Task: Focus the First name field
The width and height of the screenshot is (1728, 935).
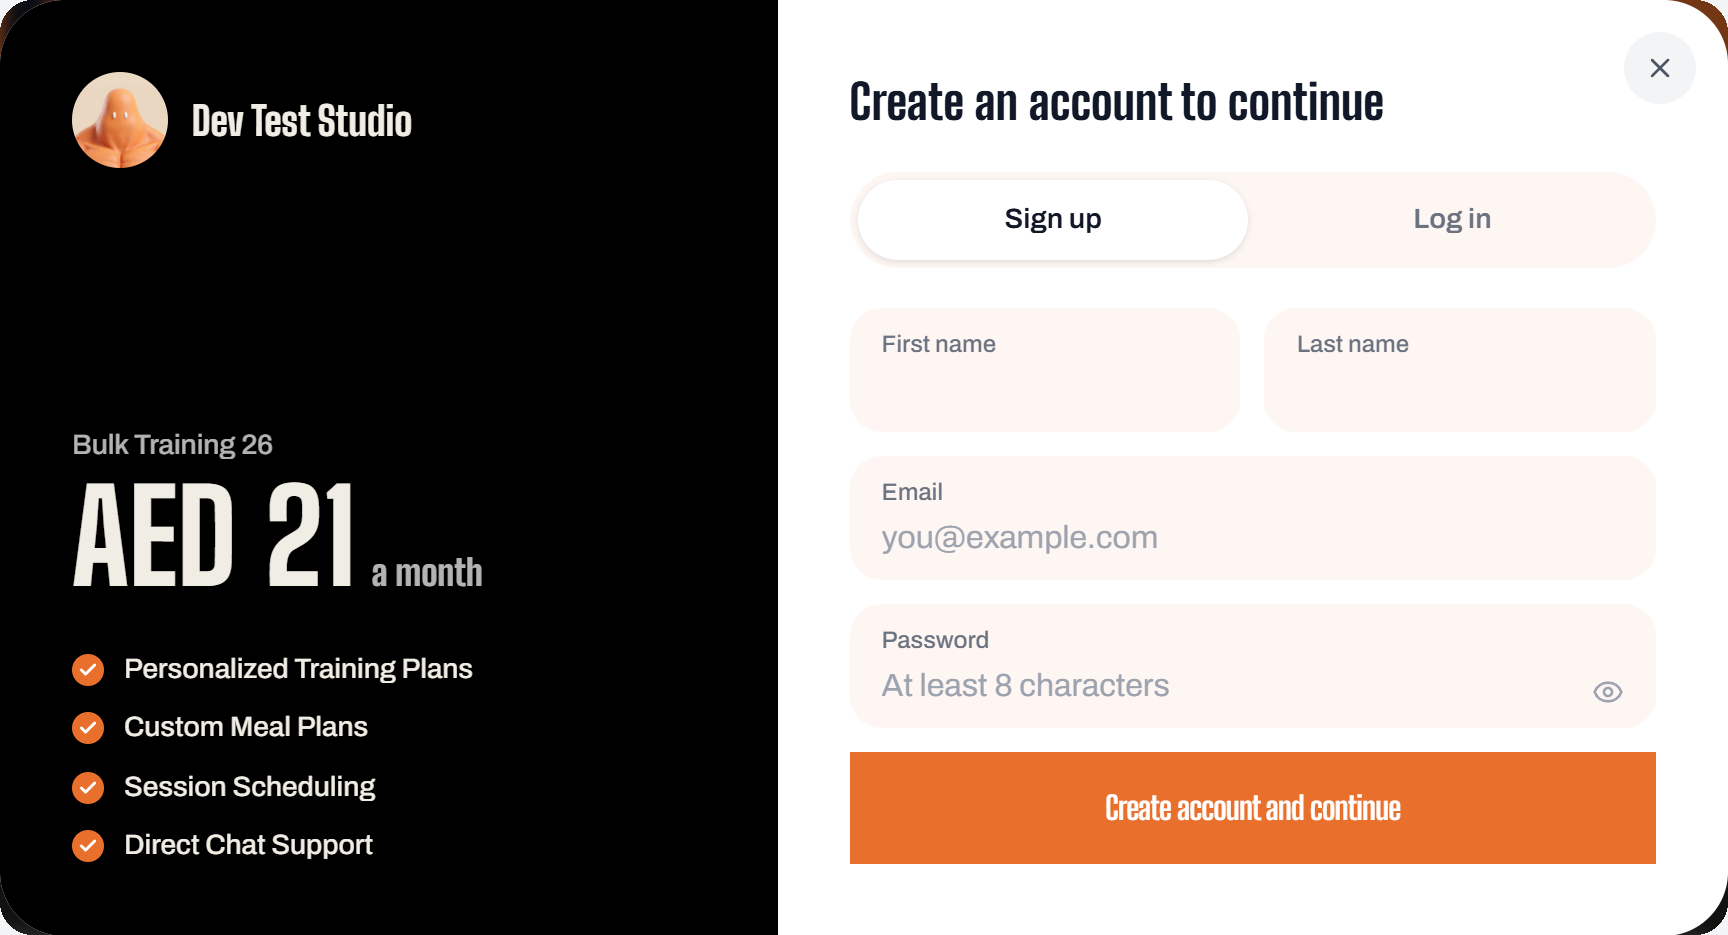Action: point(1044,370)
